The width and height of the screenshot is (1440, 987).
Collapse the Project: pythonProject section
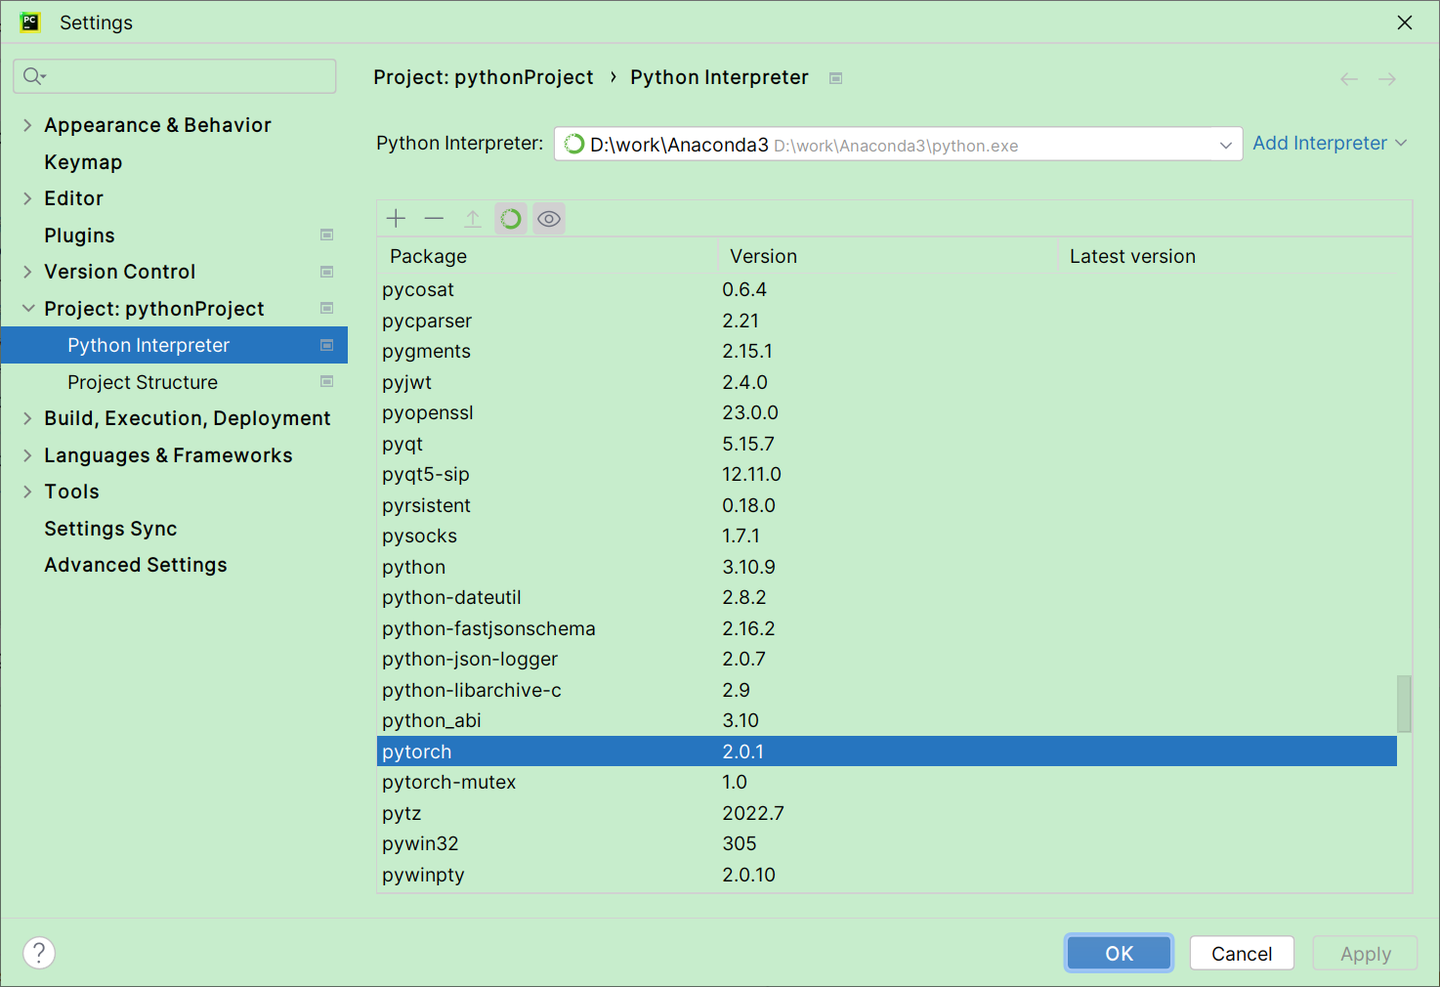pos(27,308)
